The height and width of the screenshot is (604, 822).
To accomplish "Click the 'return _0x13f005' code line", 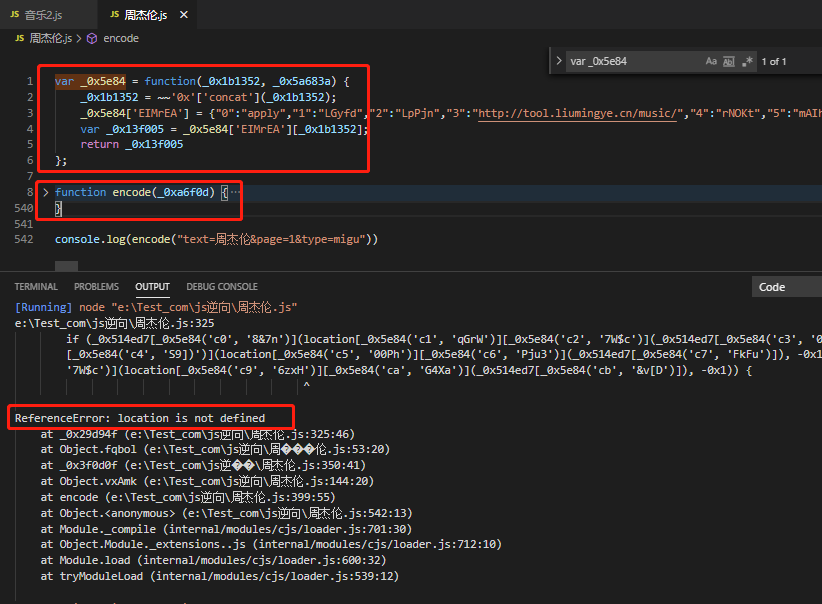I will click(x=132, y=144).
